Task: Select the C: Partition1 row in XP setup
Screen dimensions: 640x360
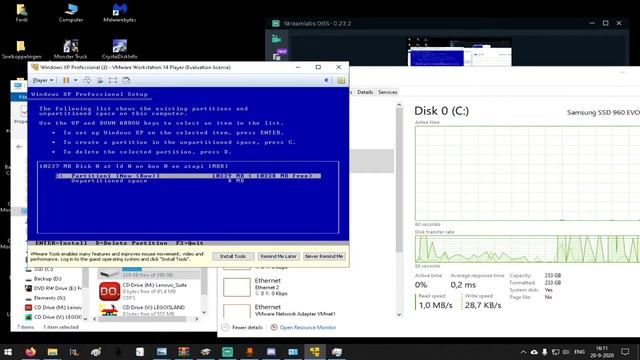Action: [188, 176]
